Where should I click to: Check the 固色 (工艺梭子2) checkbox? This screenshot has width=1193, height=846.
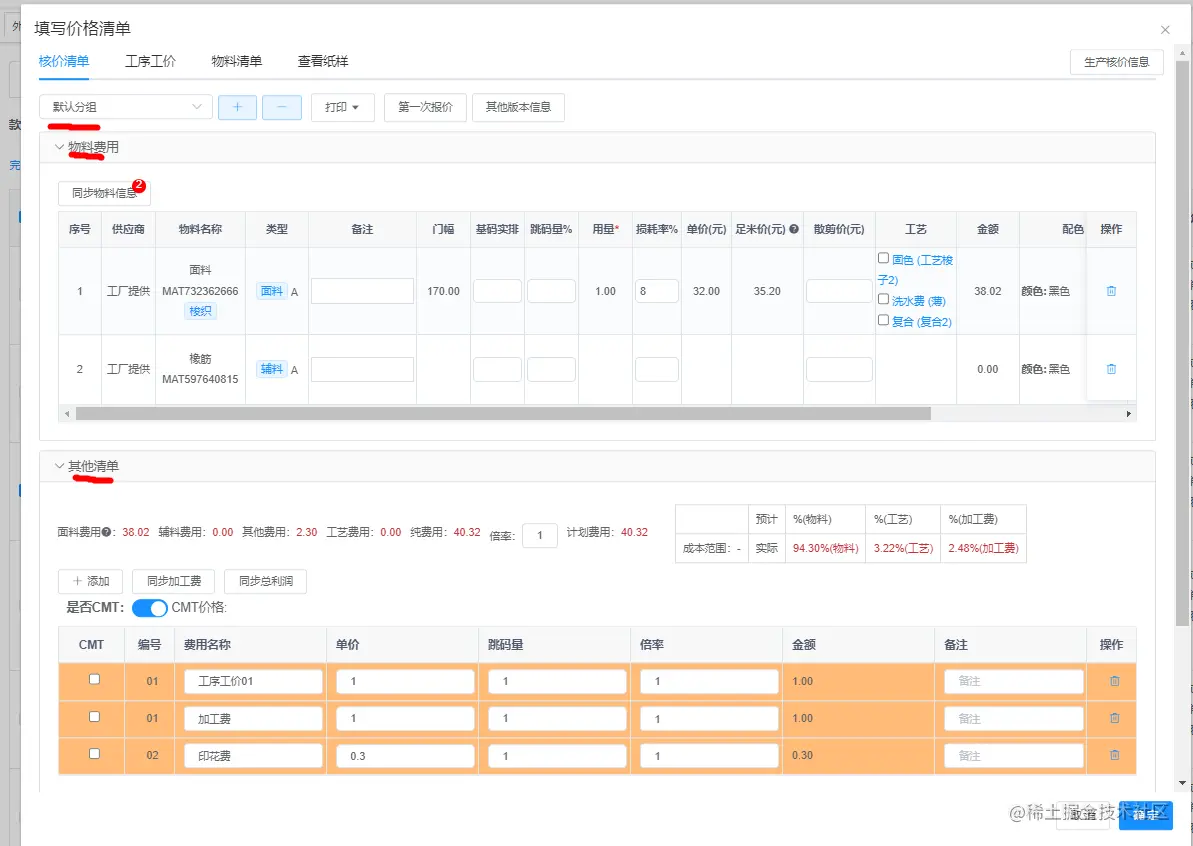pyautogui.click(x=883, y=259)
